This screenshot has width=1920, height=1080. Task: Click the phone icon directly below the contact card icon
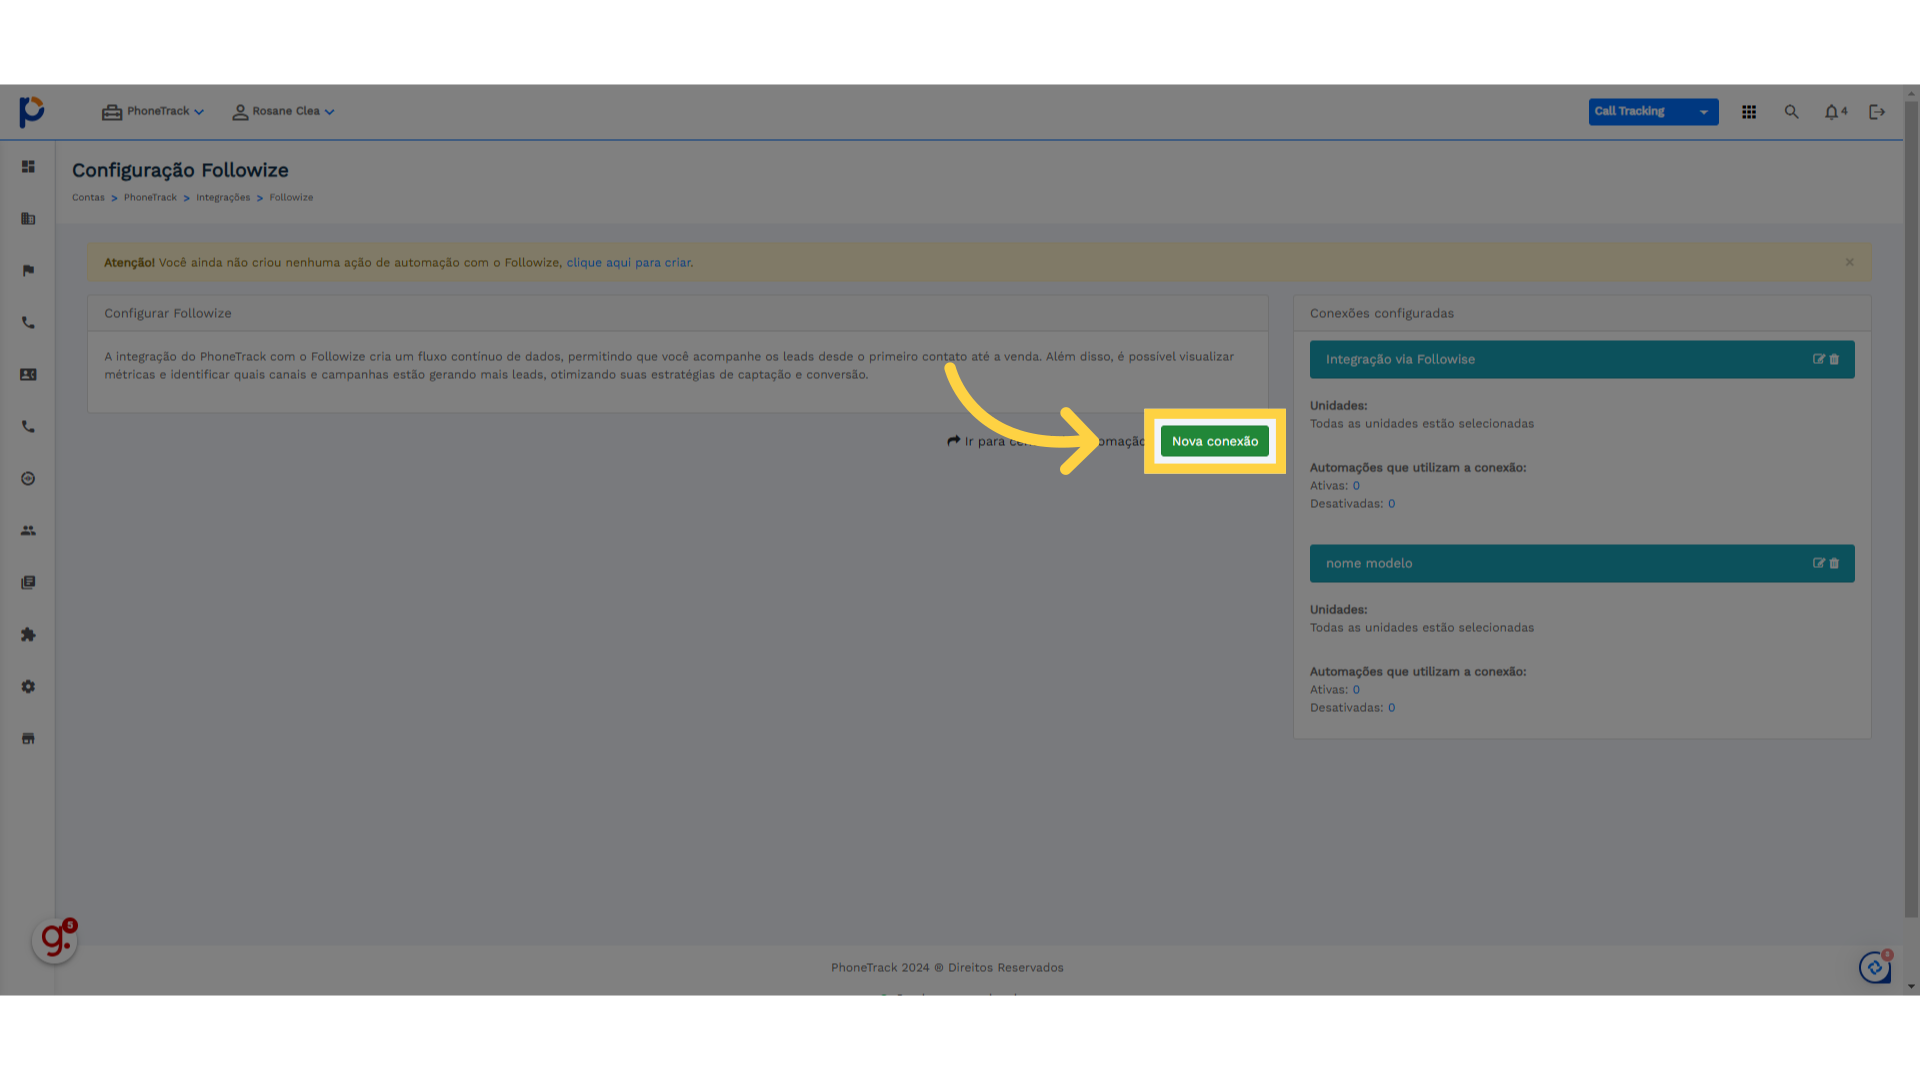[28, 426]
